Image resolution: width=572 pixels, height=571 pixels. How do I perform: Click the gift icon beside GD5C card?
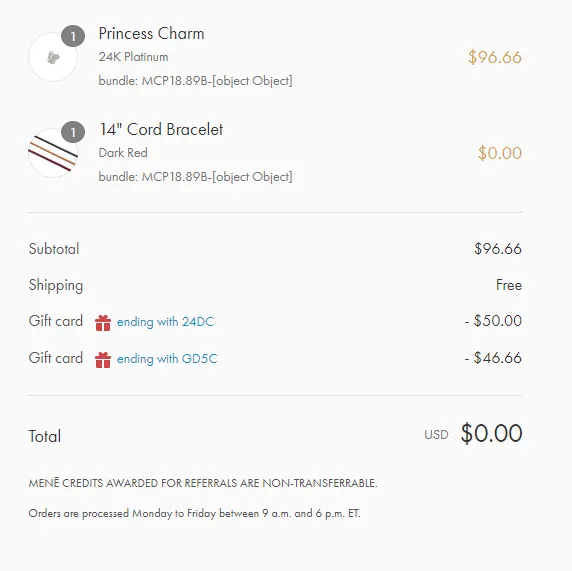(x=103, y=360)
